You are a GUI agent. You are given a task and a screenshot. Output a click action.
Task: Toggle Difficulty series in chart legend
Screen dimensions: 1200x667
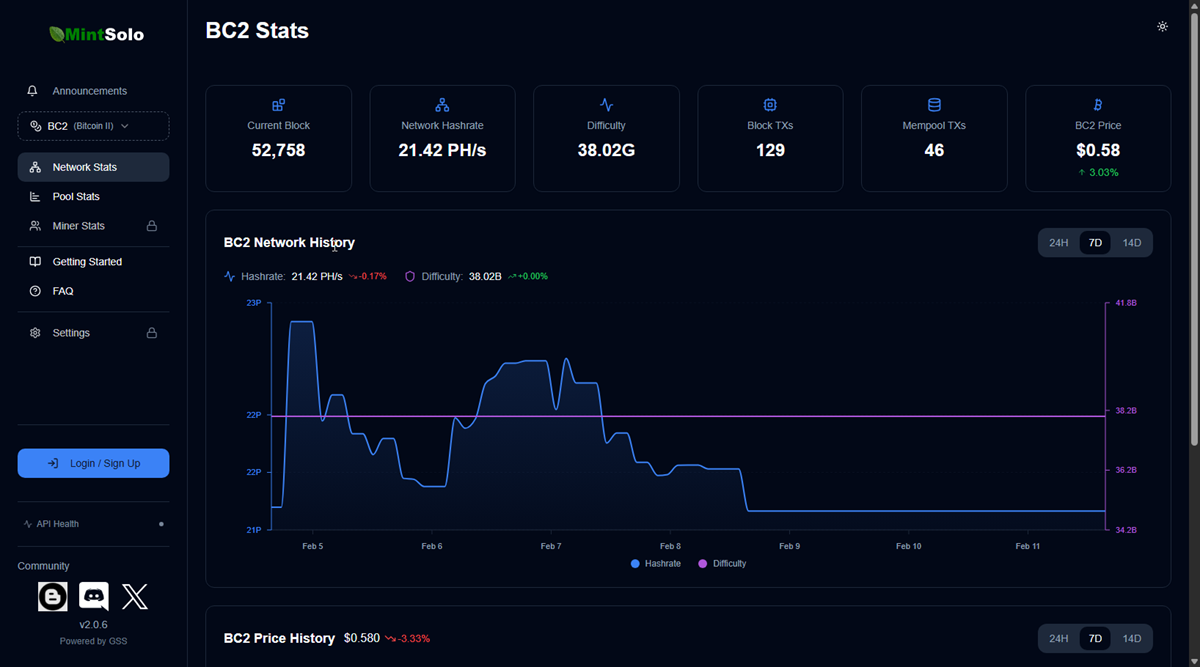click(x=722, y=564)
